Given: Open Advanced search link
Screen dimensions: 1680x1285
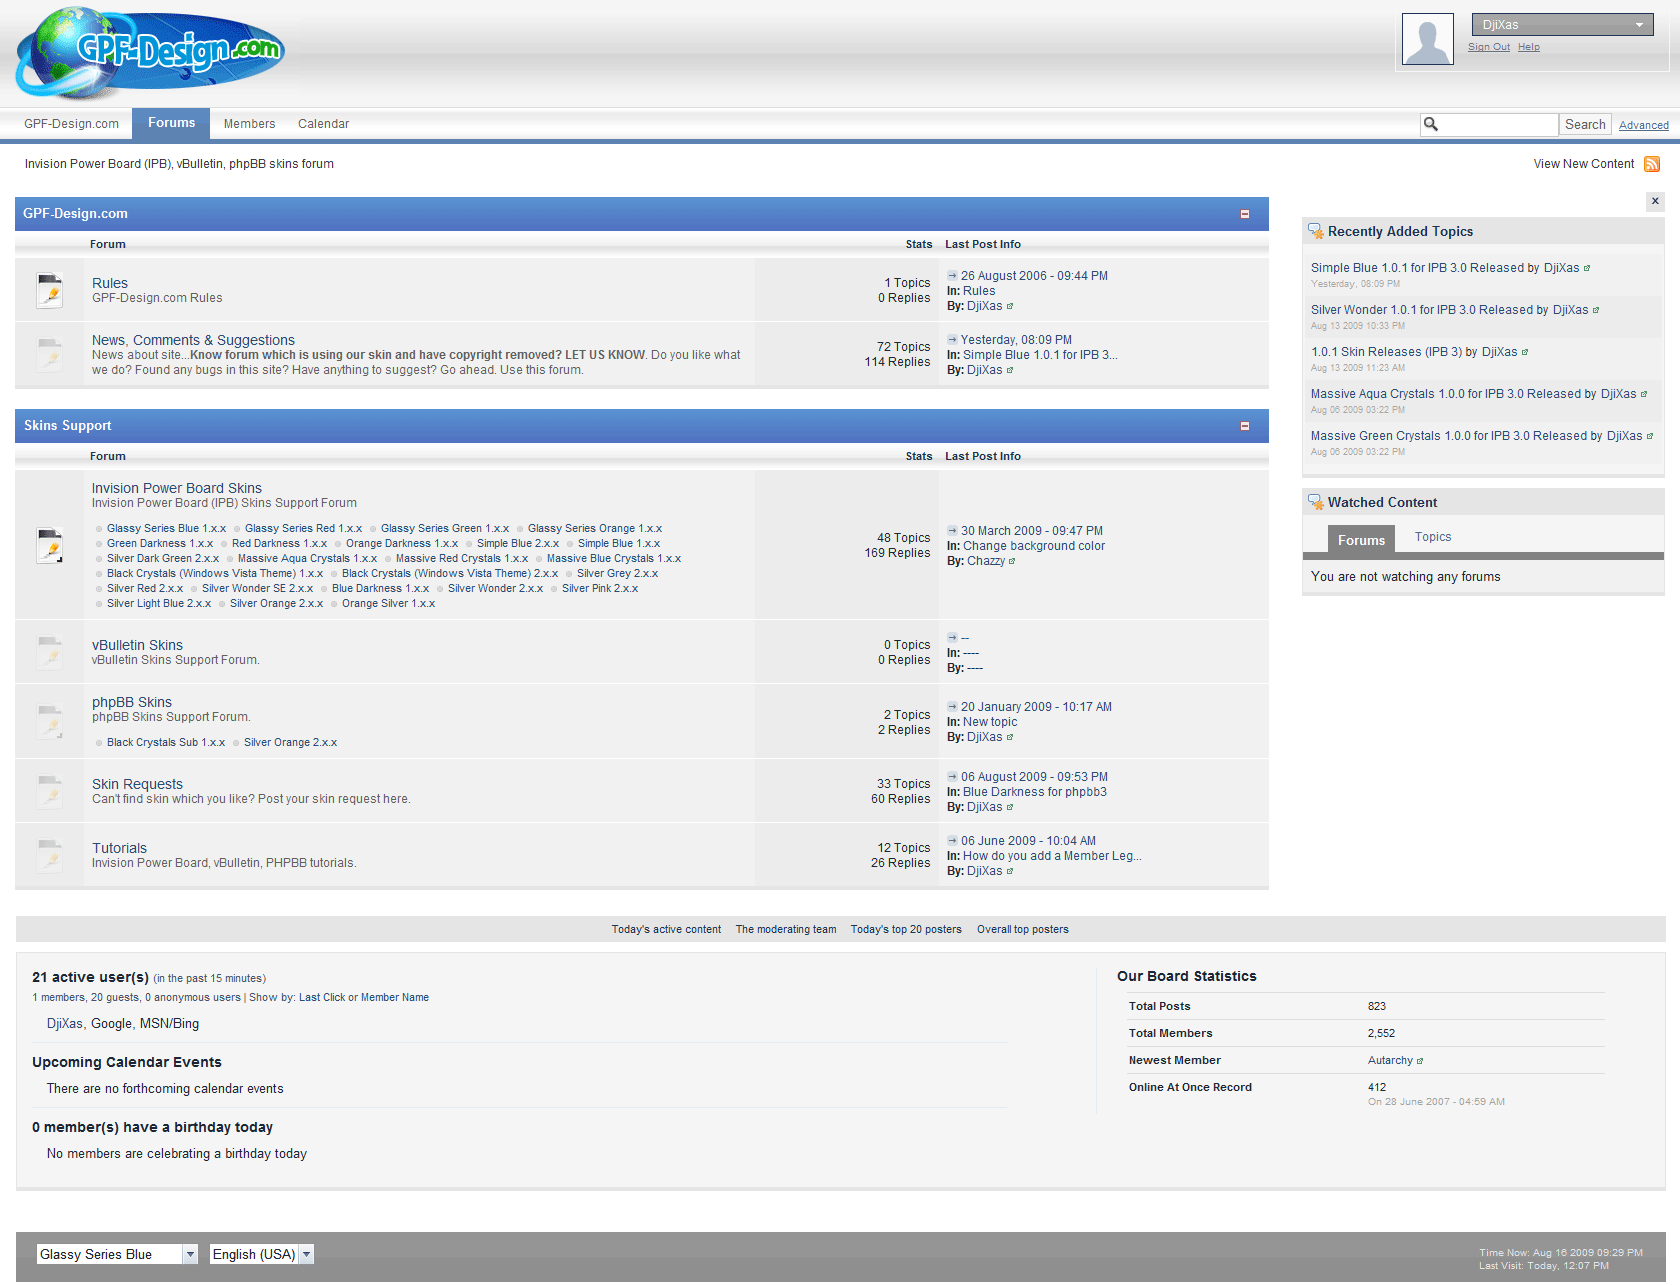Looking at the screenshot, I should click(1643, 126).
